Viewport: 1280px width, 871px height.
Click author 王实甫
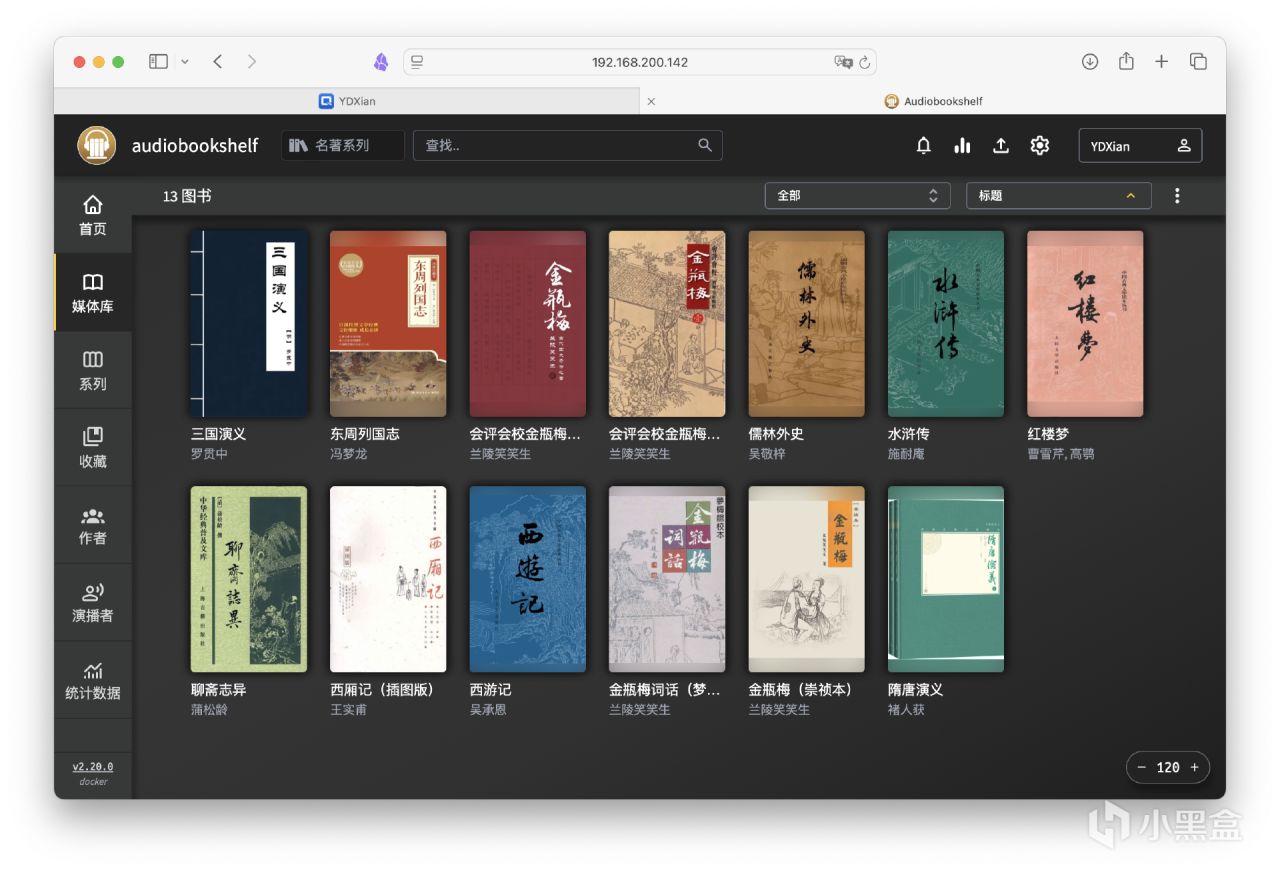point(349,710)
